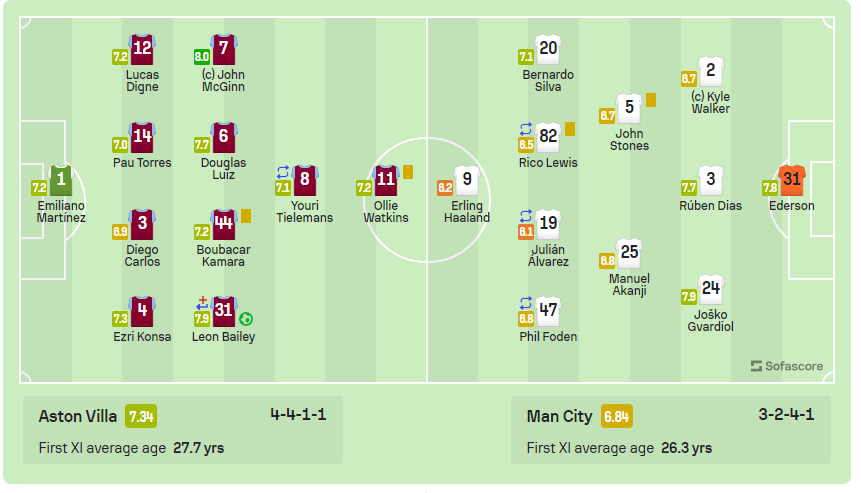Viewport: 861px width, 493px height.
Task: Open John McGinn's number 7 shirt
Action: point(223,49)
